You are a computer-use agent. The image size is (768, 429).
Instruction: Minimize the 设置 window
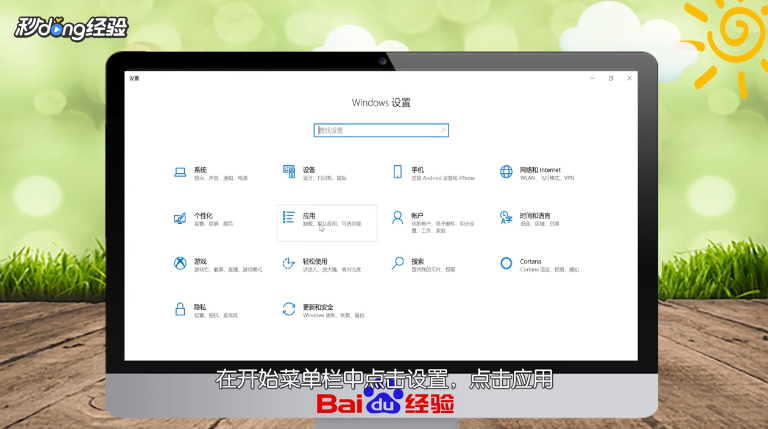(592, 78)
